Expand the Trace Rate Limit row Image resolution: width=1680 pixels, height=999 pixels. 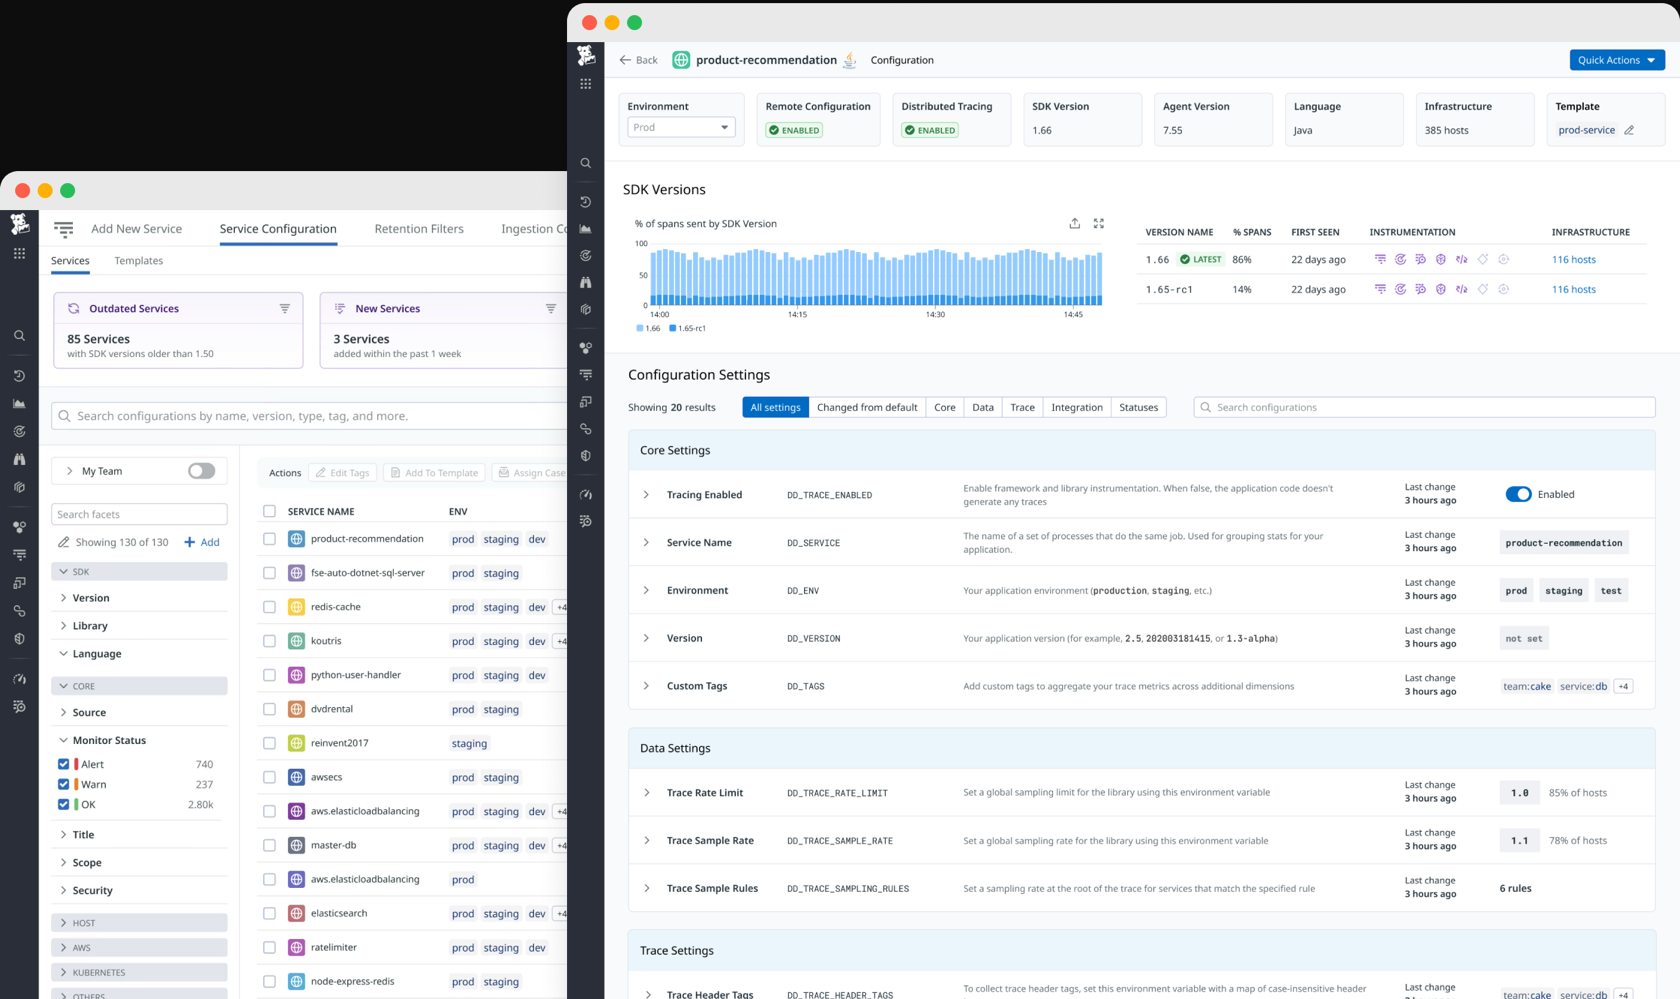[x=646, y=793]
